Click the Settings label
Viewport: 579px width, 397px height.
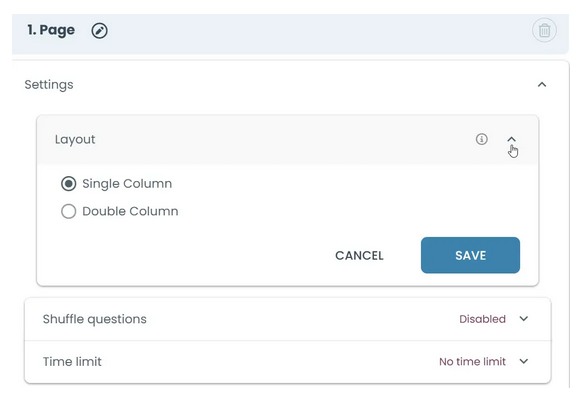49,85
